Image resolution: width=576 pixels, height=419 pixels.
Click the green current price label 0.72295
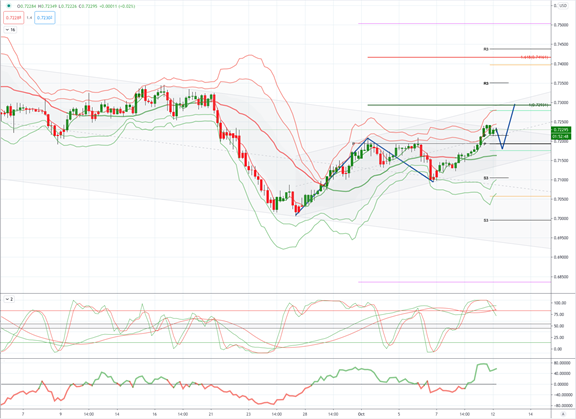pyautogui.click(x=561, y=130)
